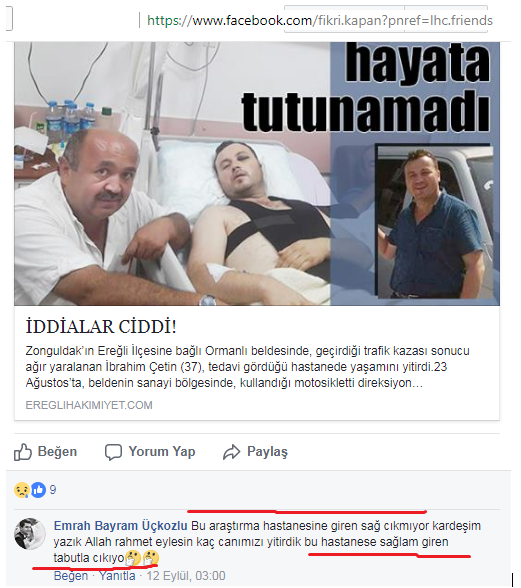Image resolution: width=521 pixels, height=588 pixels.
Task: Click Yanıtla to reply to the comment
Action: [117, 576]
